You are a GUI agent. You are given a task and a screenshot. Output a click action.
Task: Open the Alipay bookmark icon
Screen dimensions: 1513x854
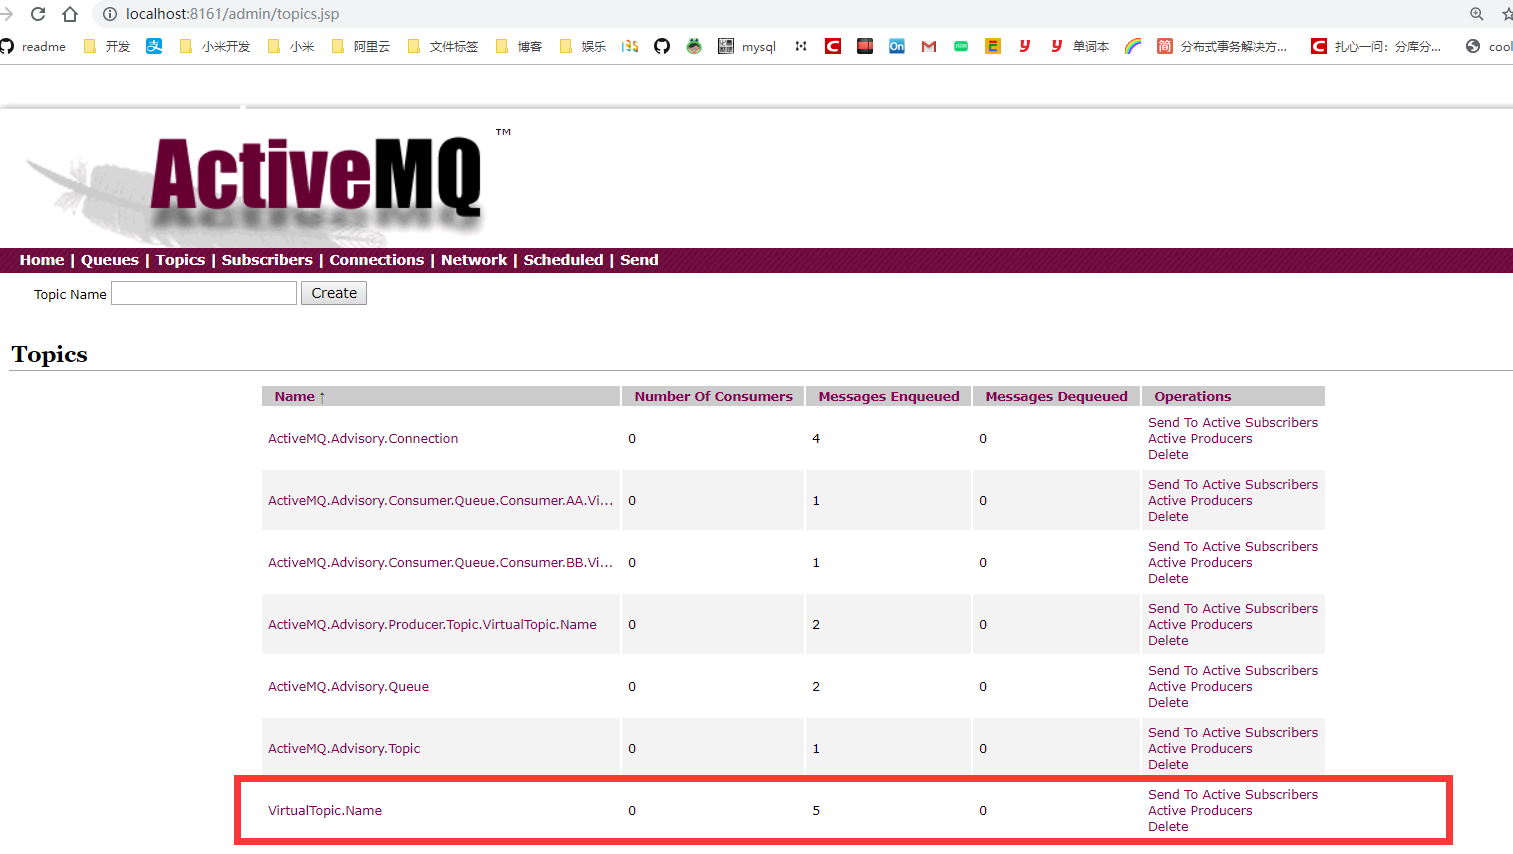tap(154, 46)
